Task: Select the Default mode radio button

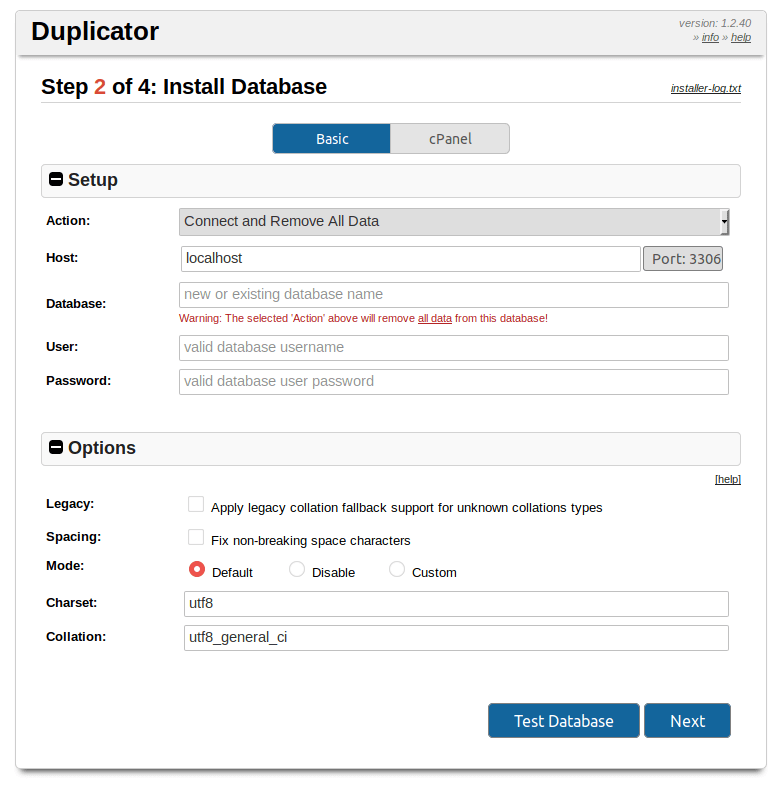Action: pyautogui.click(x=197, y=570)
